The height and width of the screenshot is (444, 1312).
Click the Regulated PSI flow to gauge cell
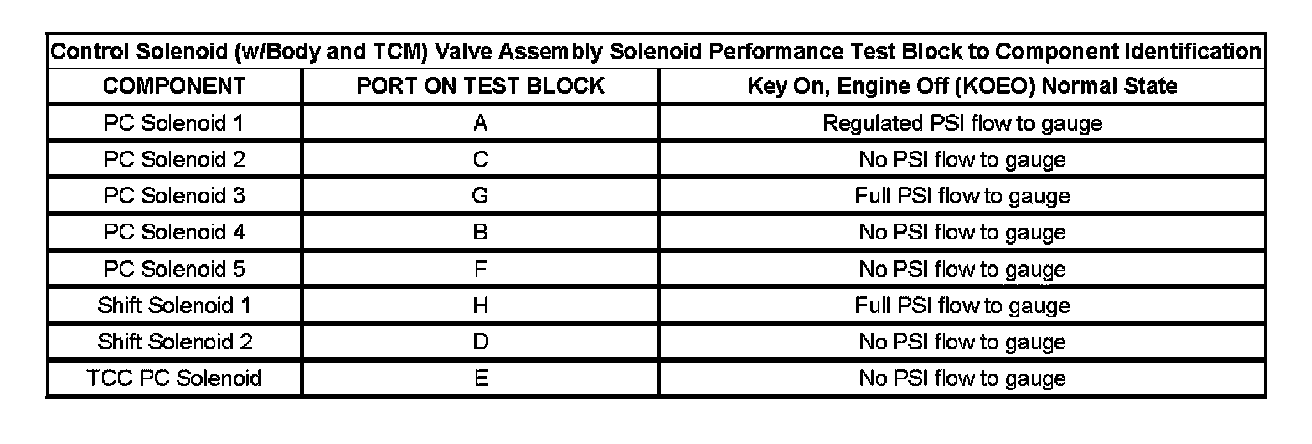[x=962, y=123]
